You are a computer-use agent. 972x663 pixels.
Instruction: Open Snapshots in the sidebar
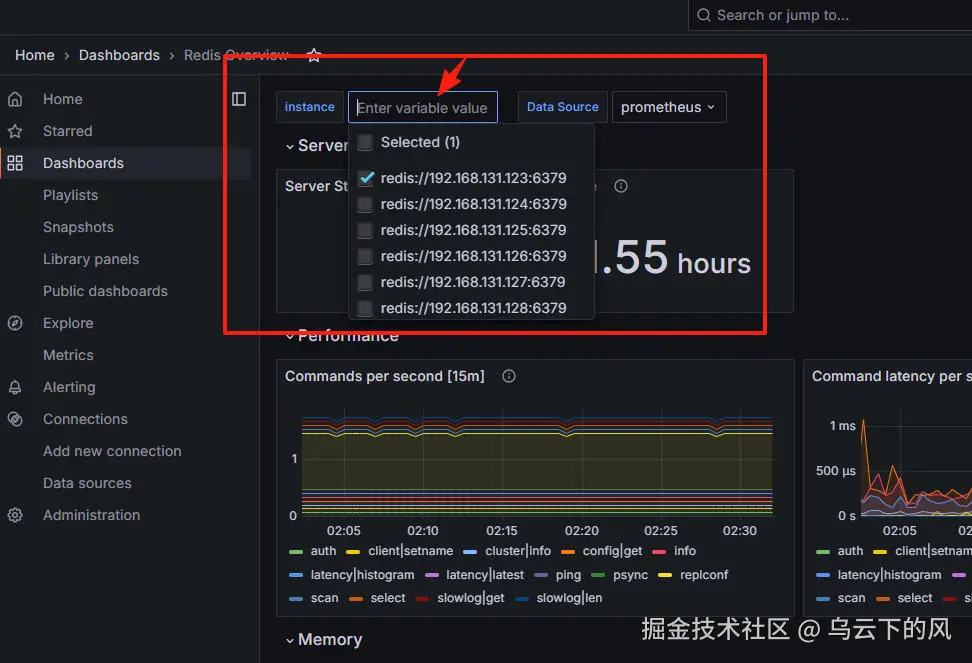(78, 227)
